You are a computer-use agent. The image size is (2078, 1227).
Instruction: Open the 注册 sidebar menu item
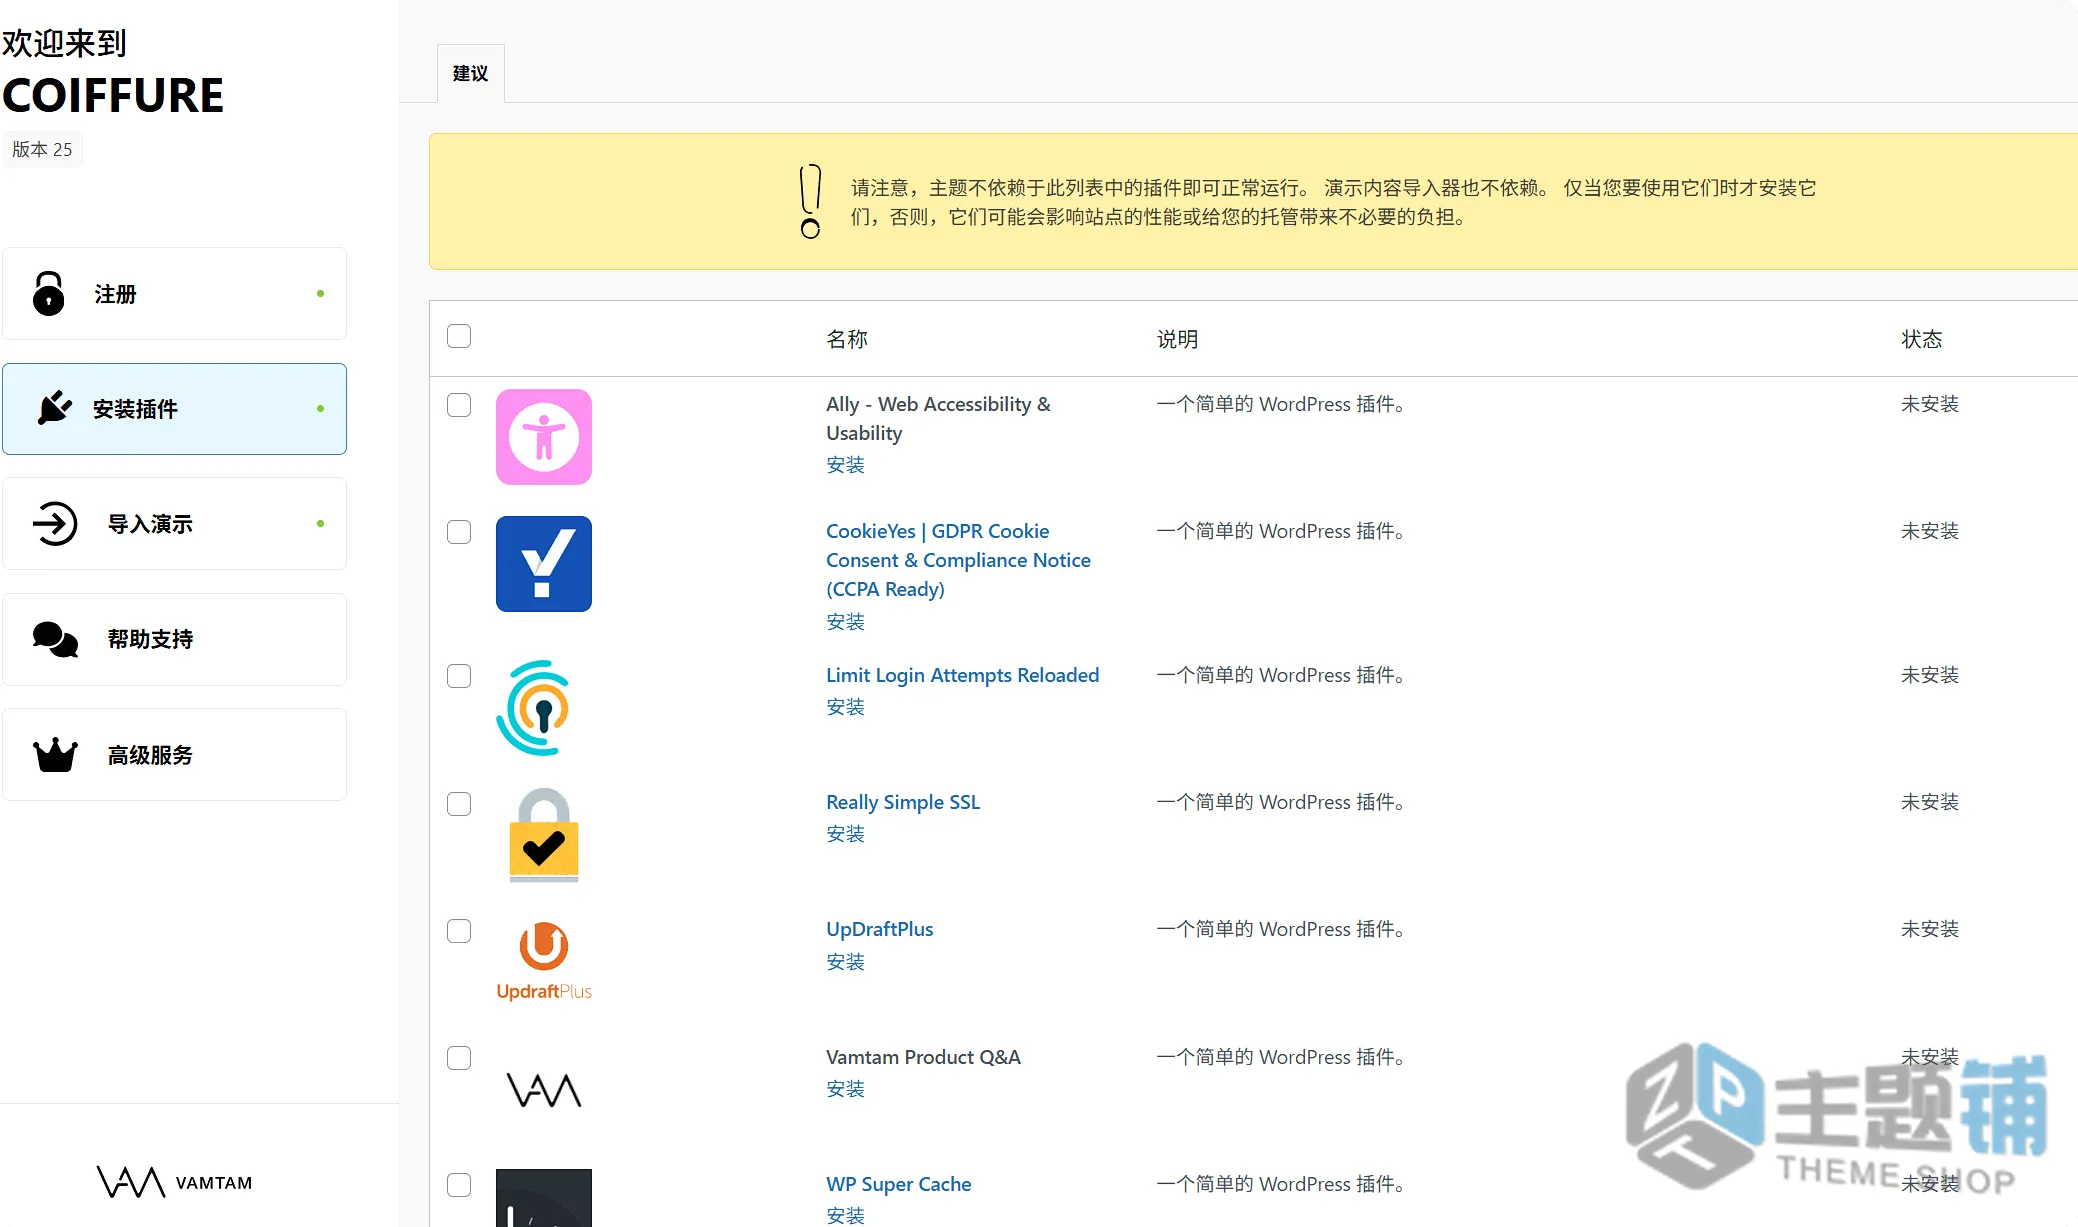tap(174, 293)
